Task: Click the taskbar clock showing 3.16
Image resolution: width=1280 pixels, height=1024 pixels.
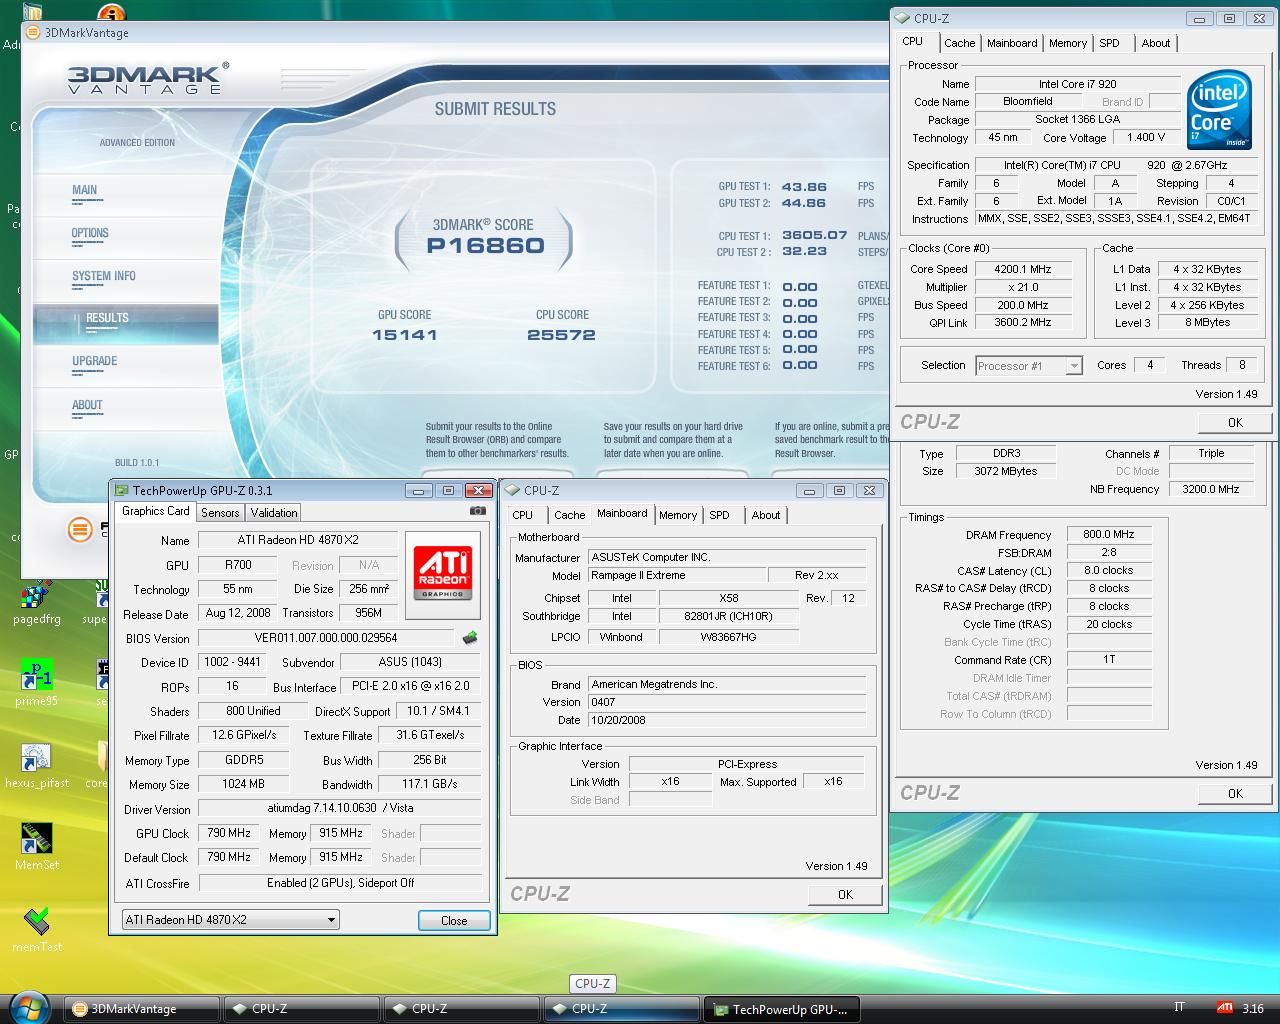Action: (1253, 1009)
